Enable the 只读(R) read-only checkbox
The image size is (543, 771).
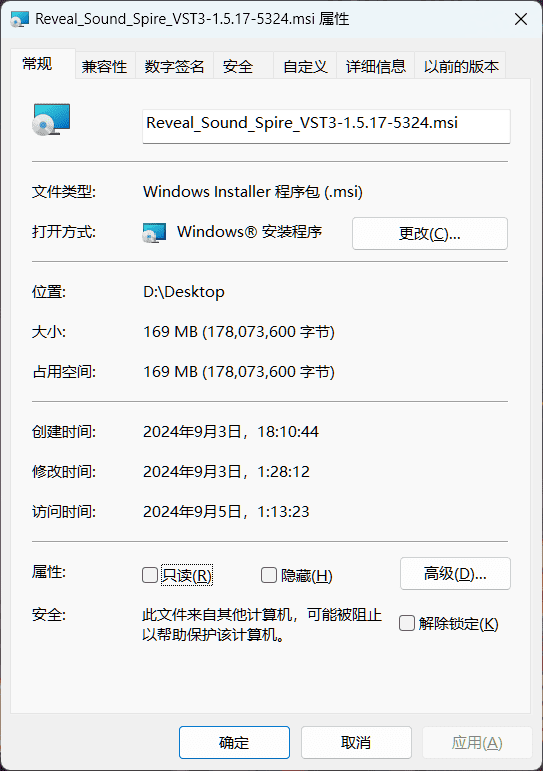click(x=150, y=575)
